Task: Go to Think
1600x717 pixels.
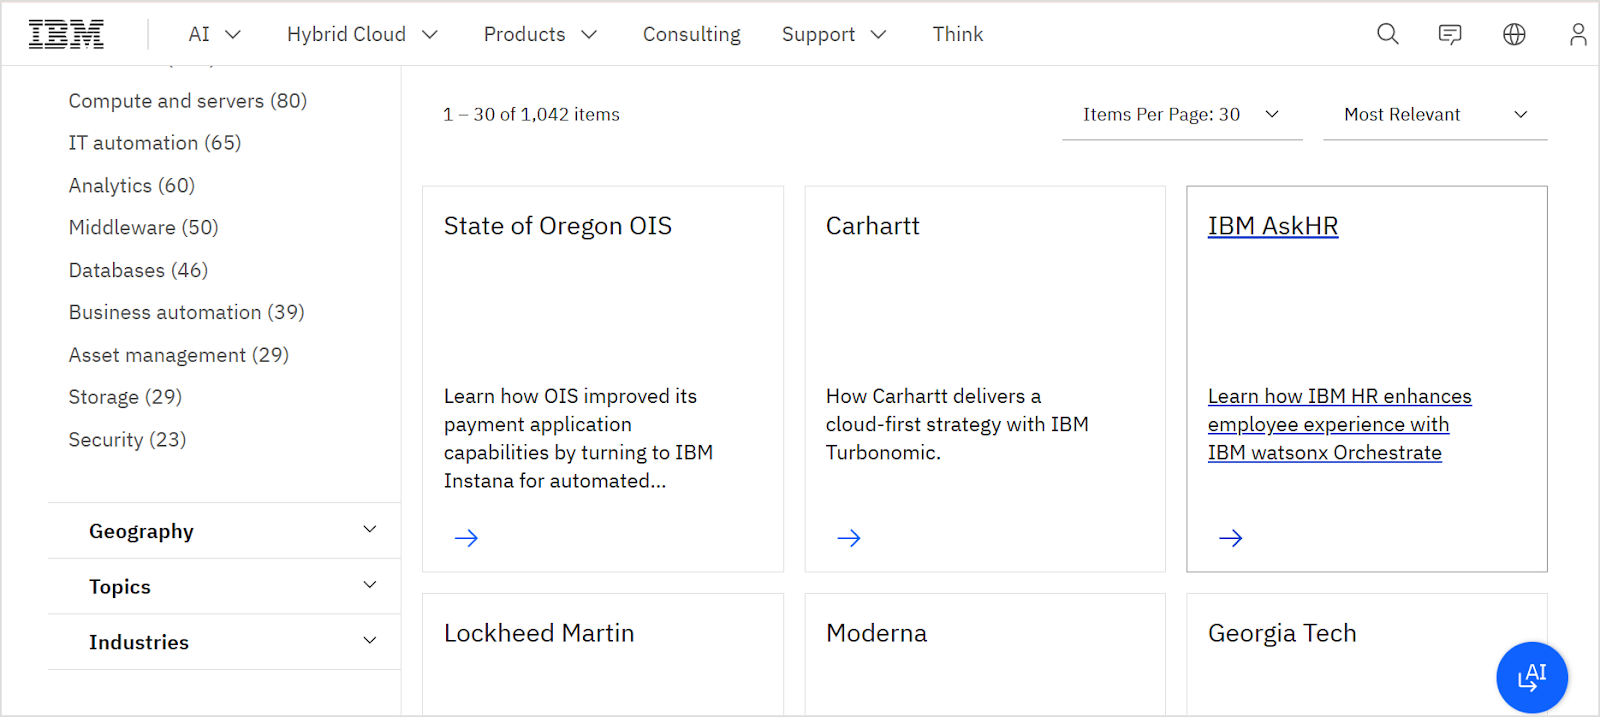Action: point(958,34)
